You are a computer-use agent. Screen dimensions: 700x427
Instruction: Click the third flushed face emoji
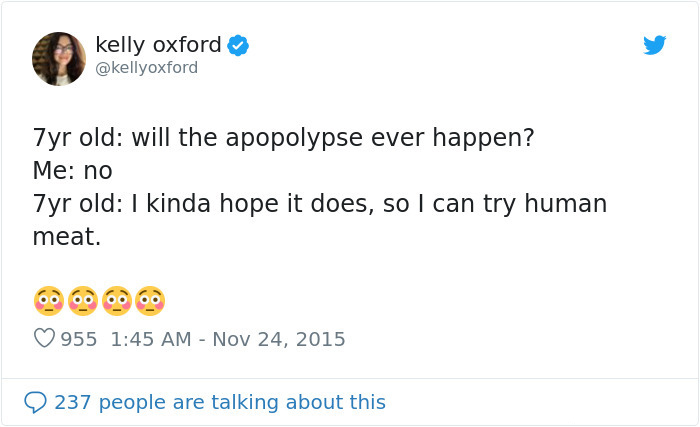pyautogui.click(x=117, y=300)
